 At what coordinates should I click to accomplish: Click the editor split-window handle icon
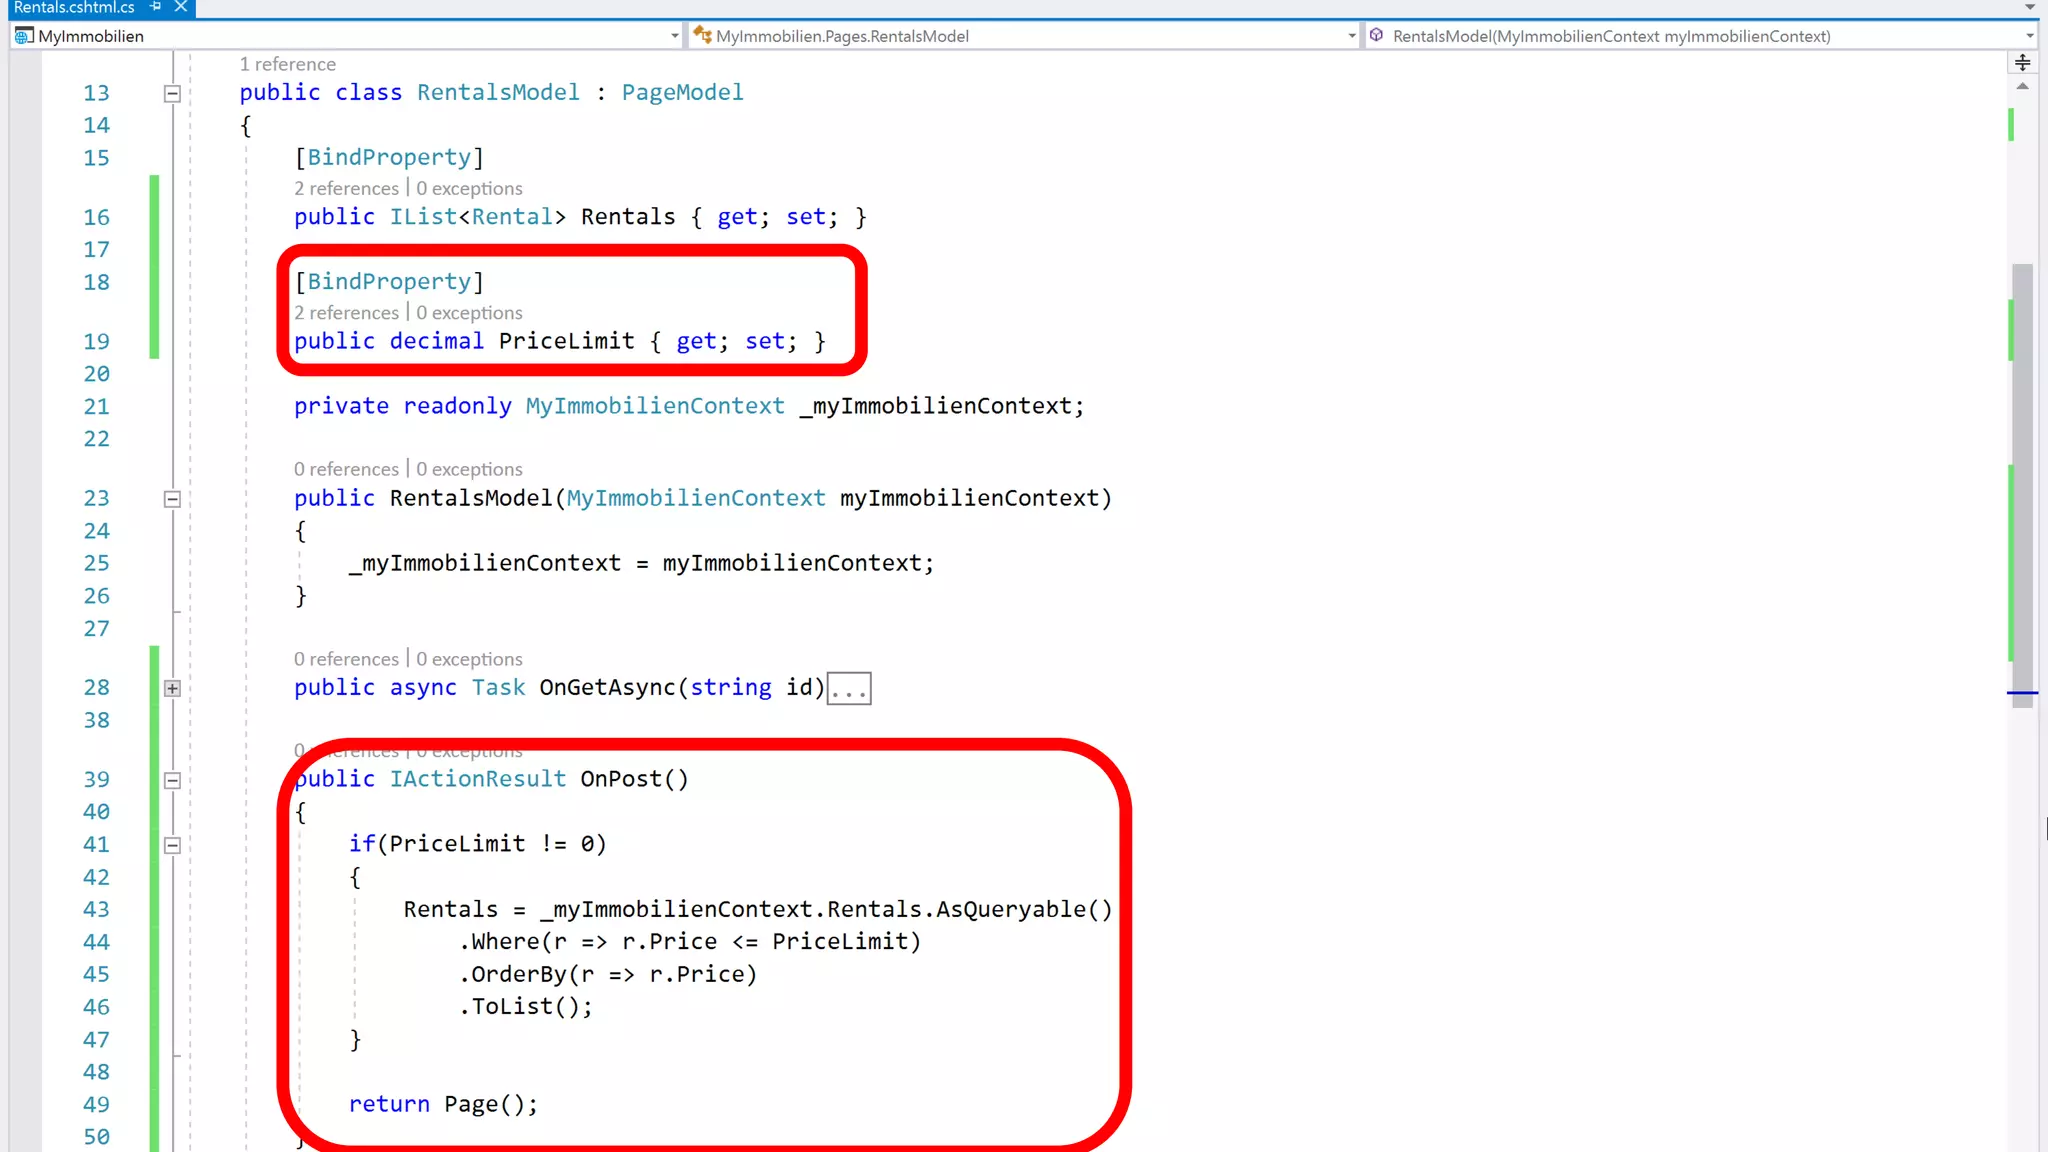point(2022,63)
